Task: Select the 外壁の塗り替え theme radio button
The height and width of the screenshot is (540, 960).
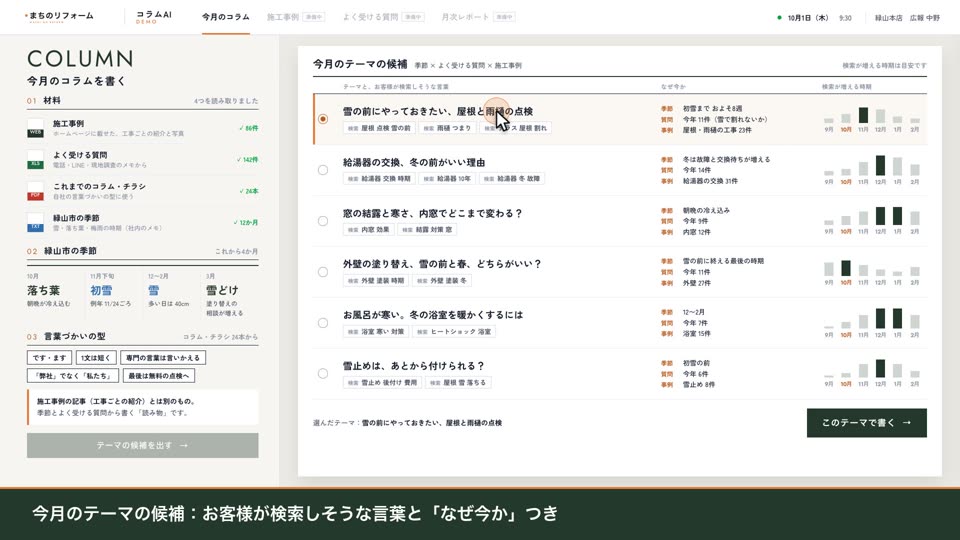Action: point(323,272)
